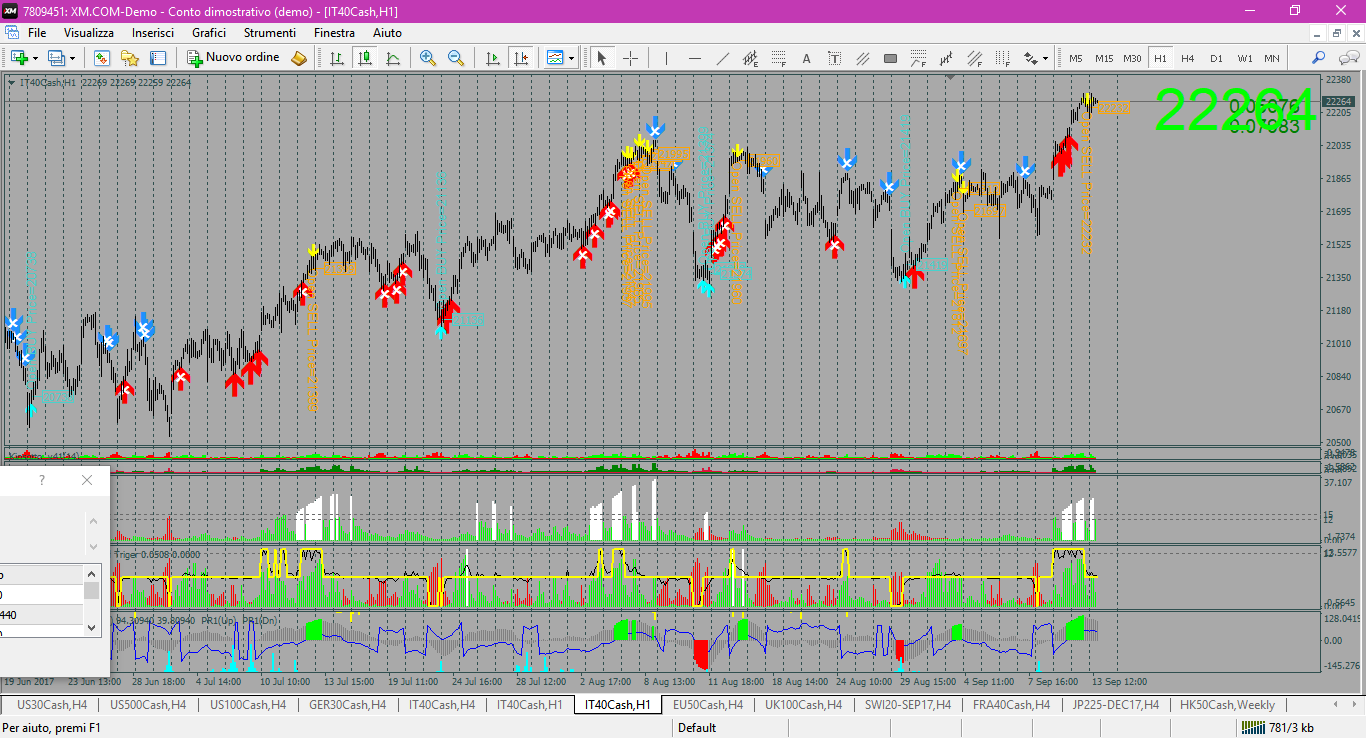Open the File menu
Image resolution: width=1366 pixels, height=738 pixels.
coord(37,33)
